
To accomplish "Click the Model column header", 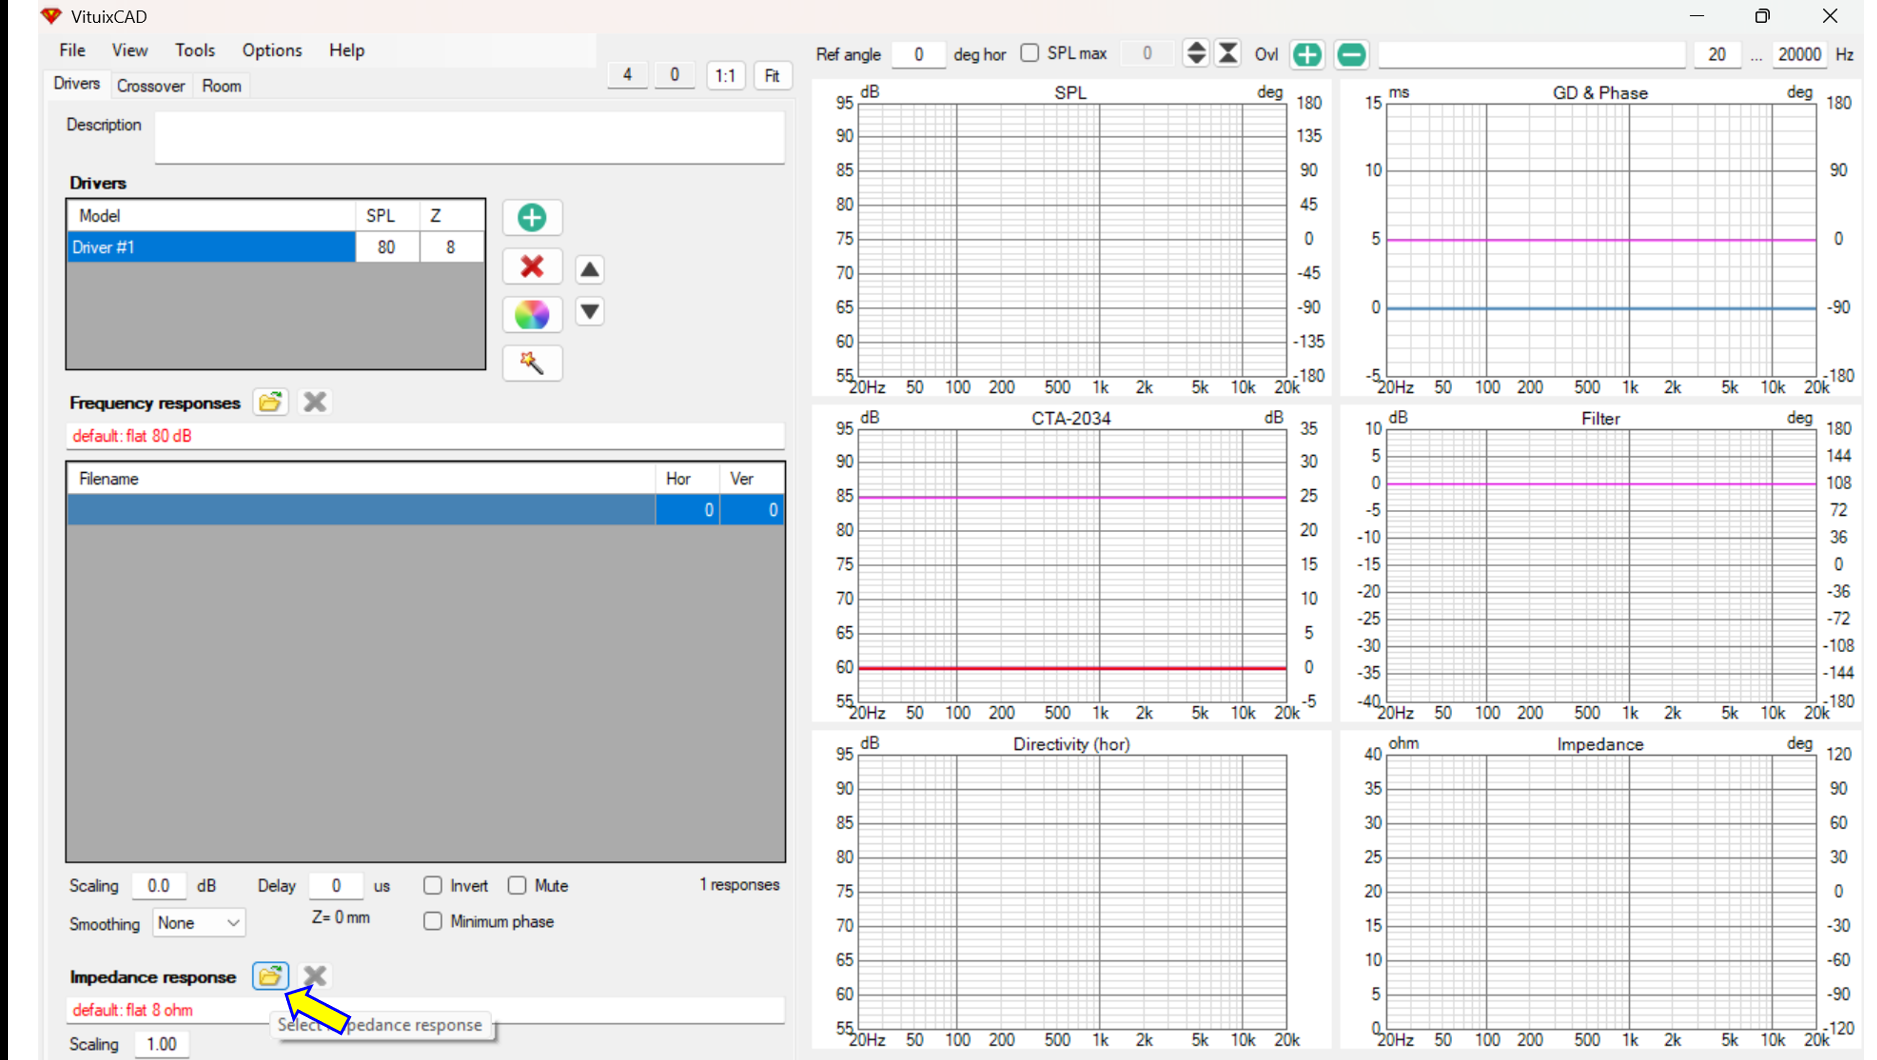I will (x=211, y=216).
